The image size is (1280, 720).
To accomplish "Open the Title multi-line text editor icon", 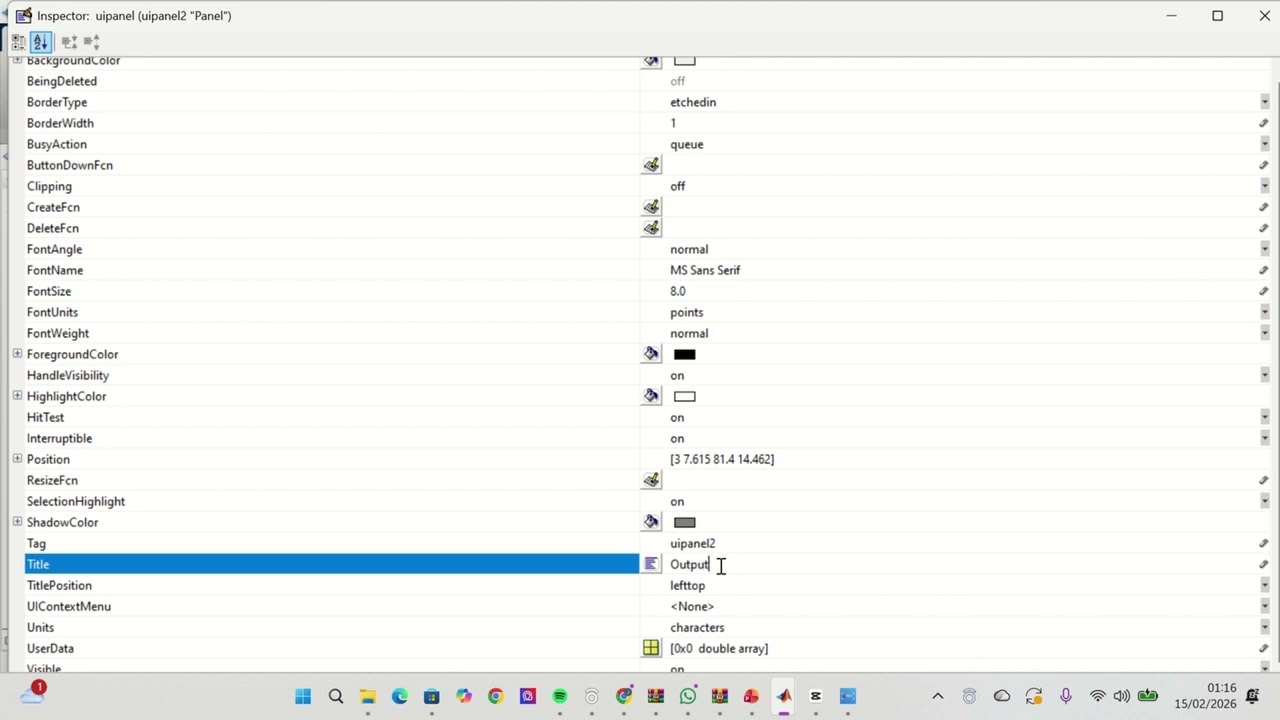I will [x=651, y=564].
